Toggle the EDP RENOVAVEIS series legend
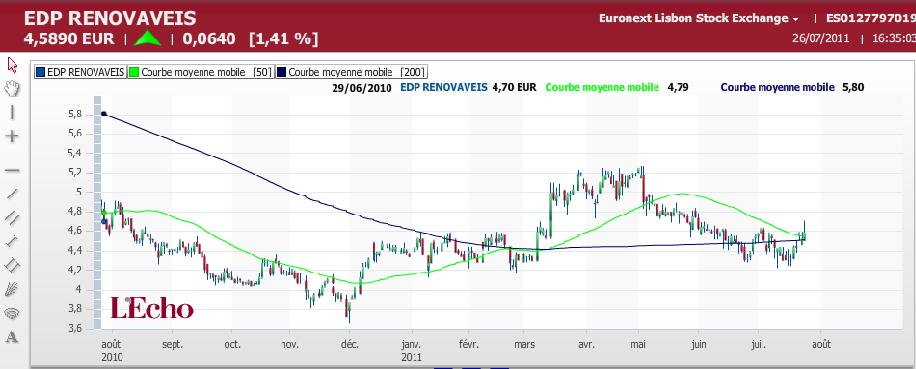Viewport: 916px width, 369px height. (80, 72)
